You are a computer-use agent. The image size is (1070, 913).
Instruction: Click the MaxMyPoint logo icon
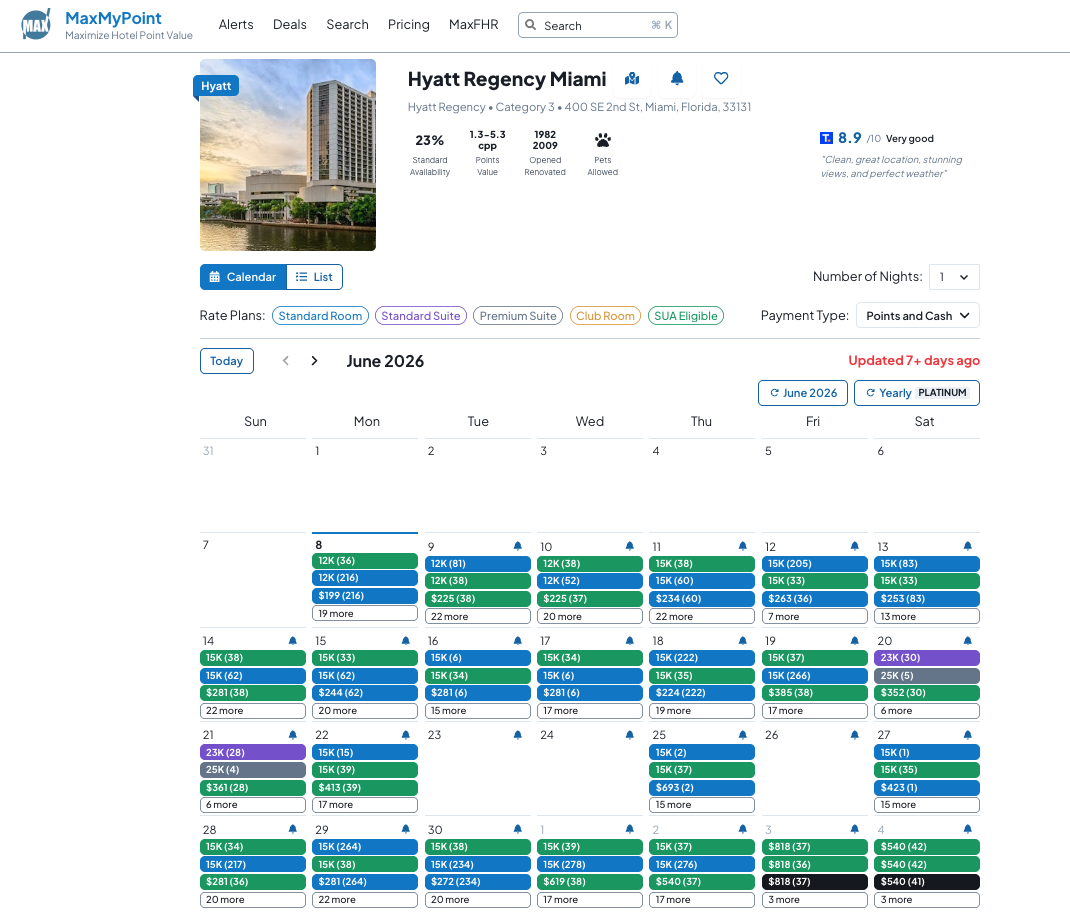point(36,25)
